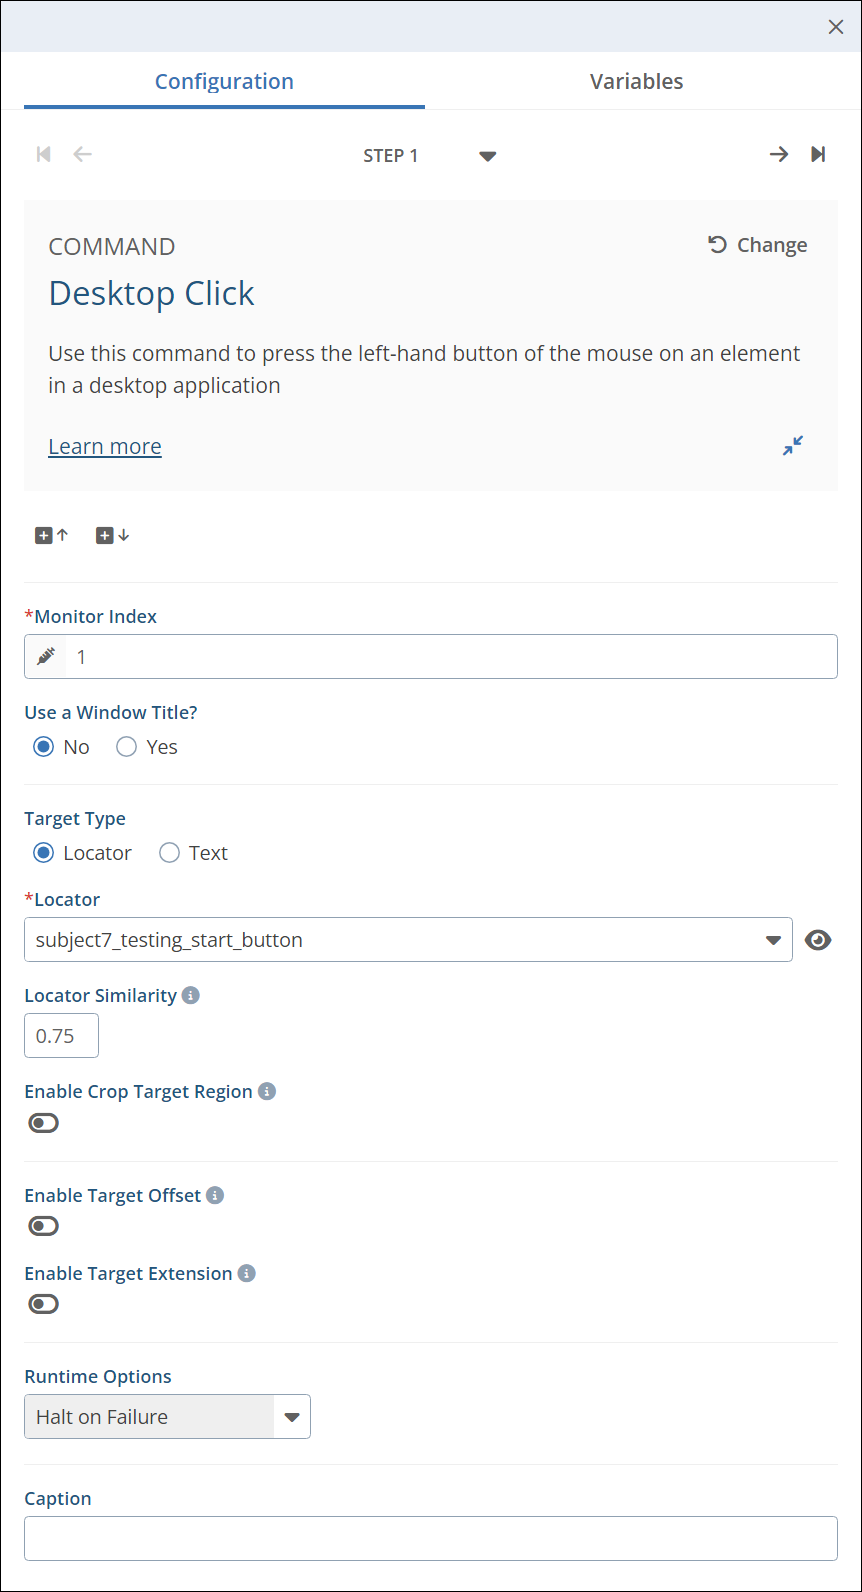Viewport: 862px width, 1592px height.
Task: Insert a step below icon
Action: click(112, 536)
